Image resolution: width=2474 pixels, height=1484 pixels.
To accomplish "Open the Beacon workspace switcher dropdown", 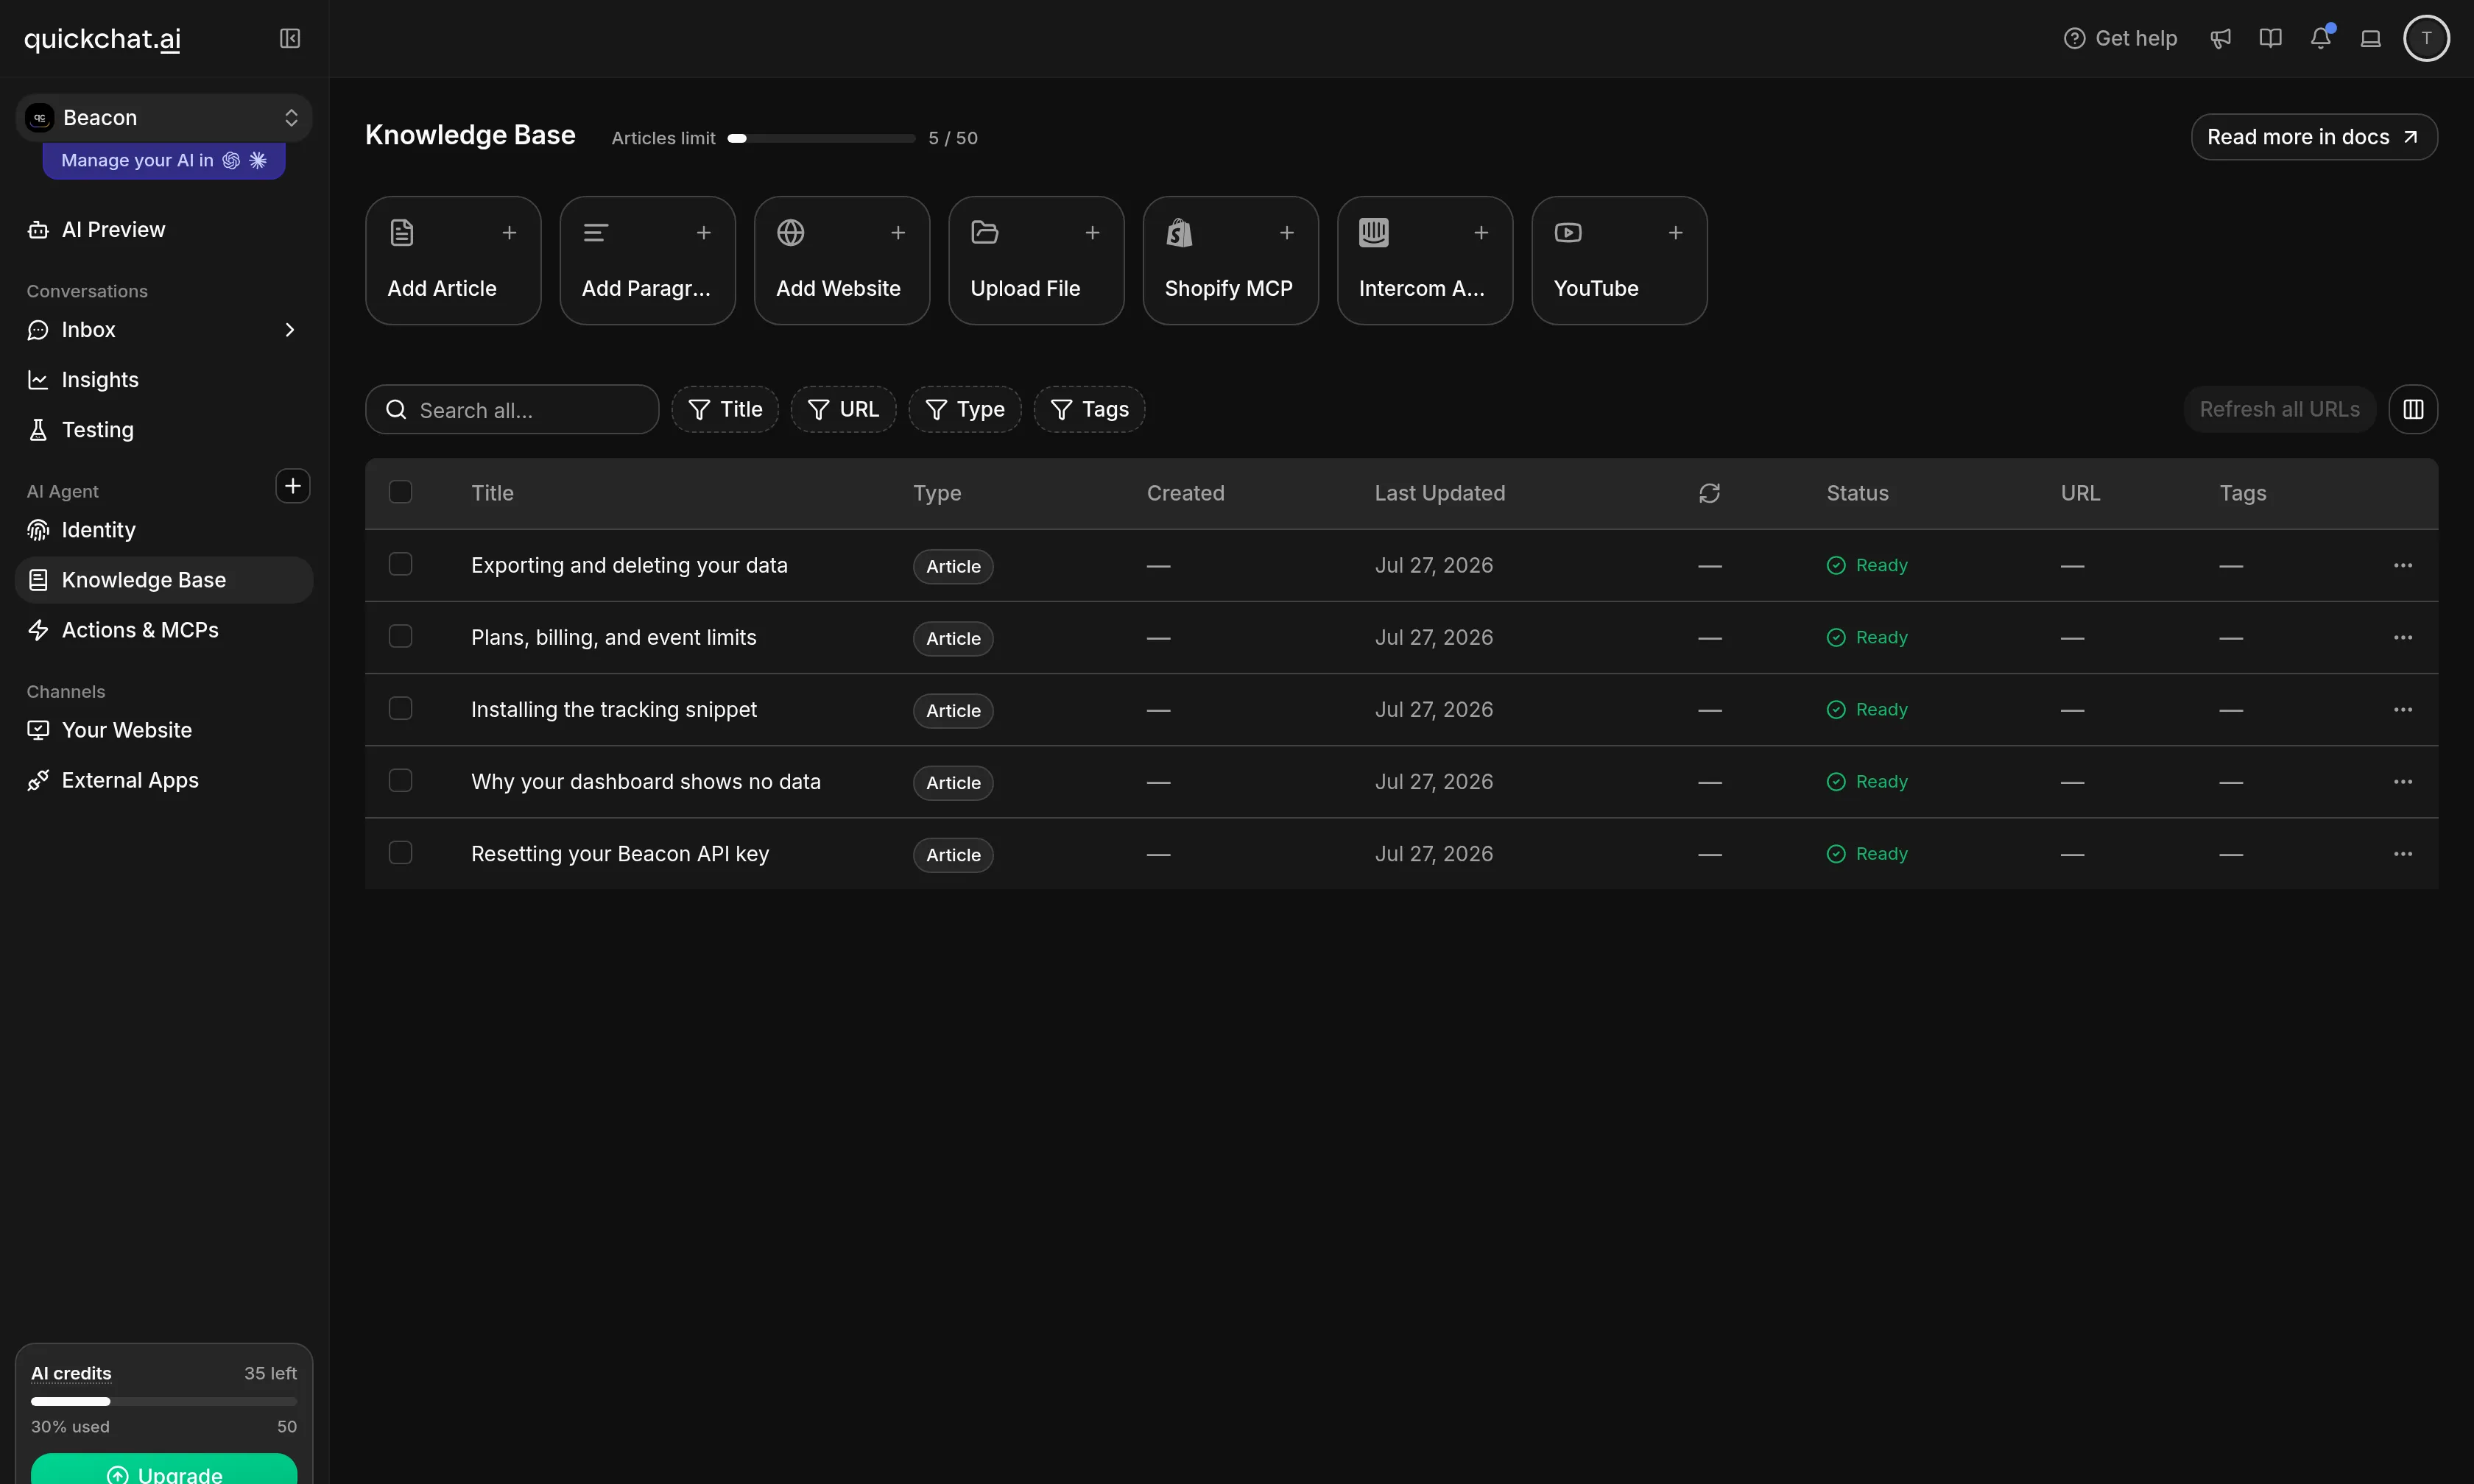I will tap(164, 118).
